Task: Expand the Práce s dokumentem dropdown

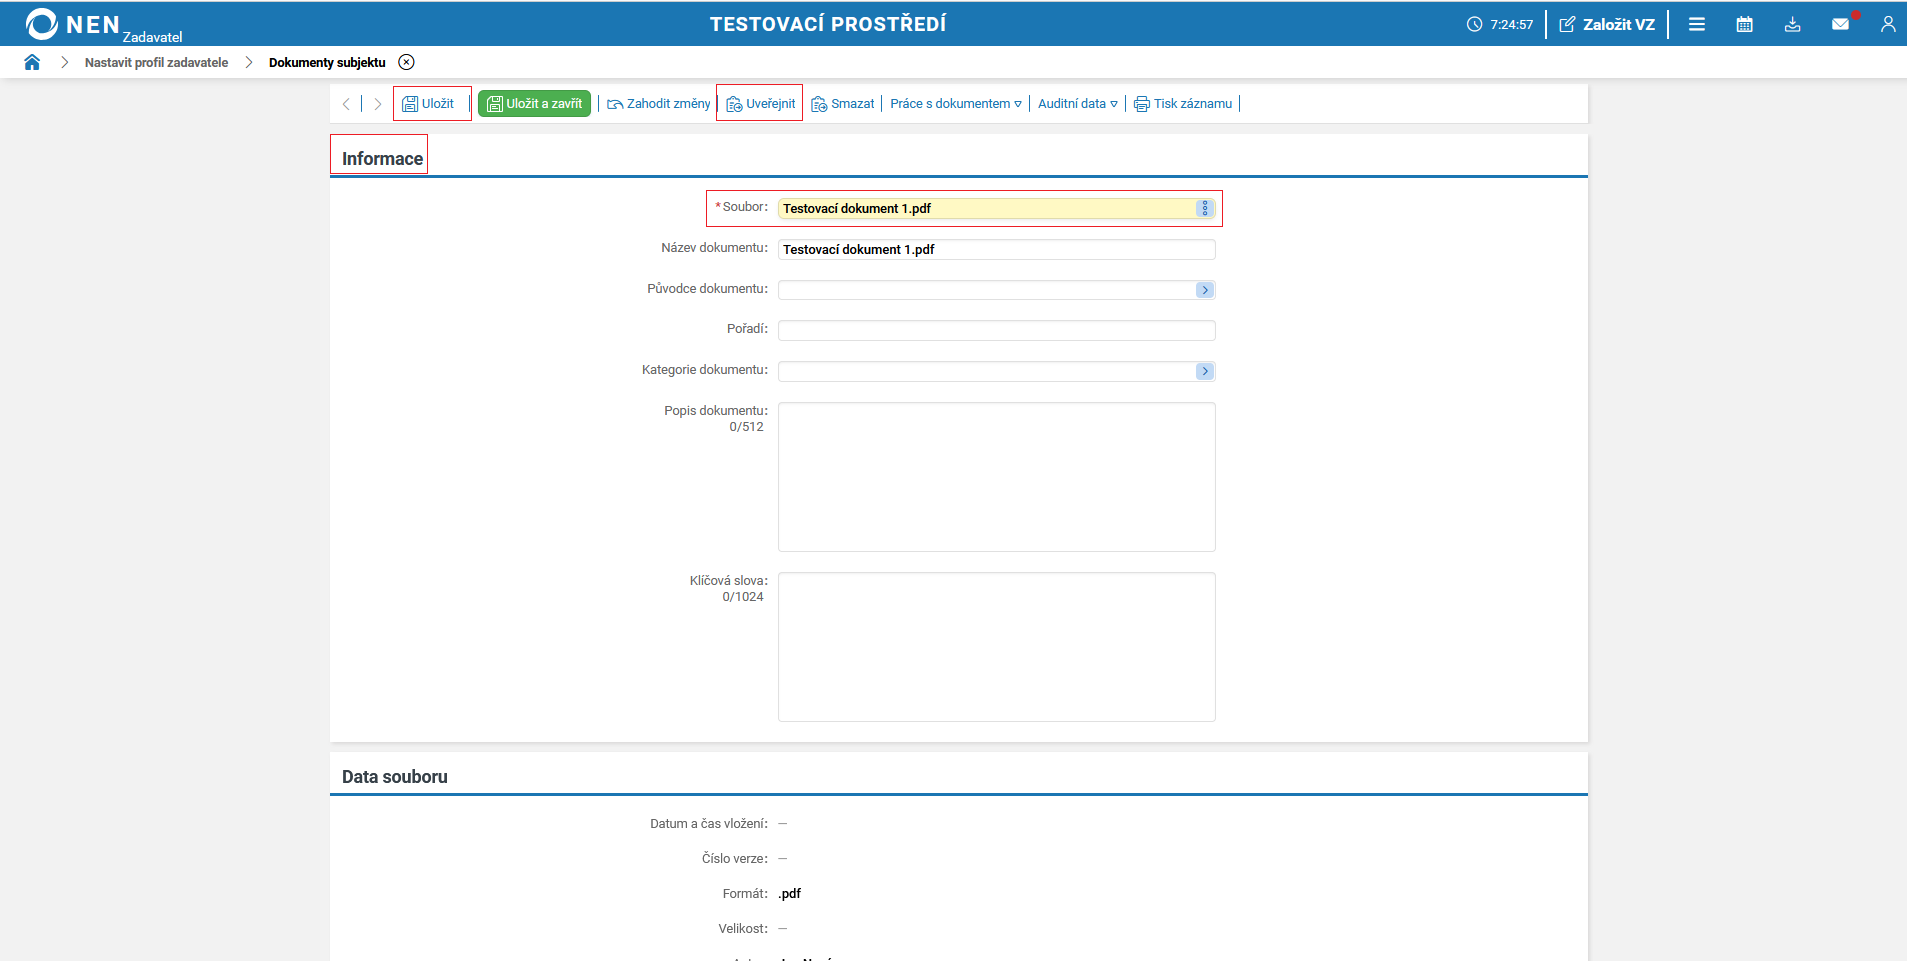Action: [955, 104]
